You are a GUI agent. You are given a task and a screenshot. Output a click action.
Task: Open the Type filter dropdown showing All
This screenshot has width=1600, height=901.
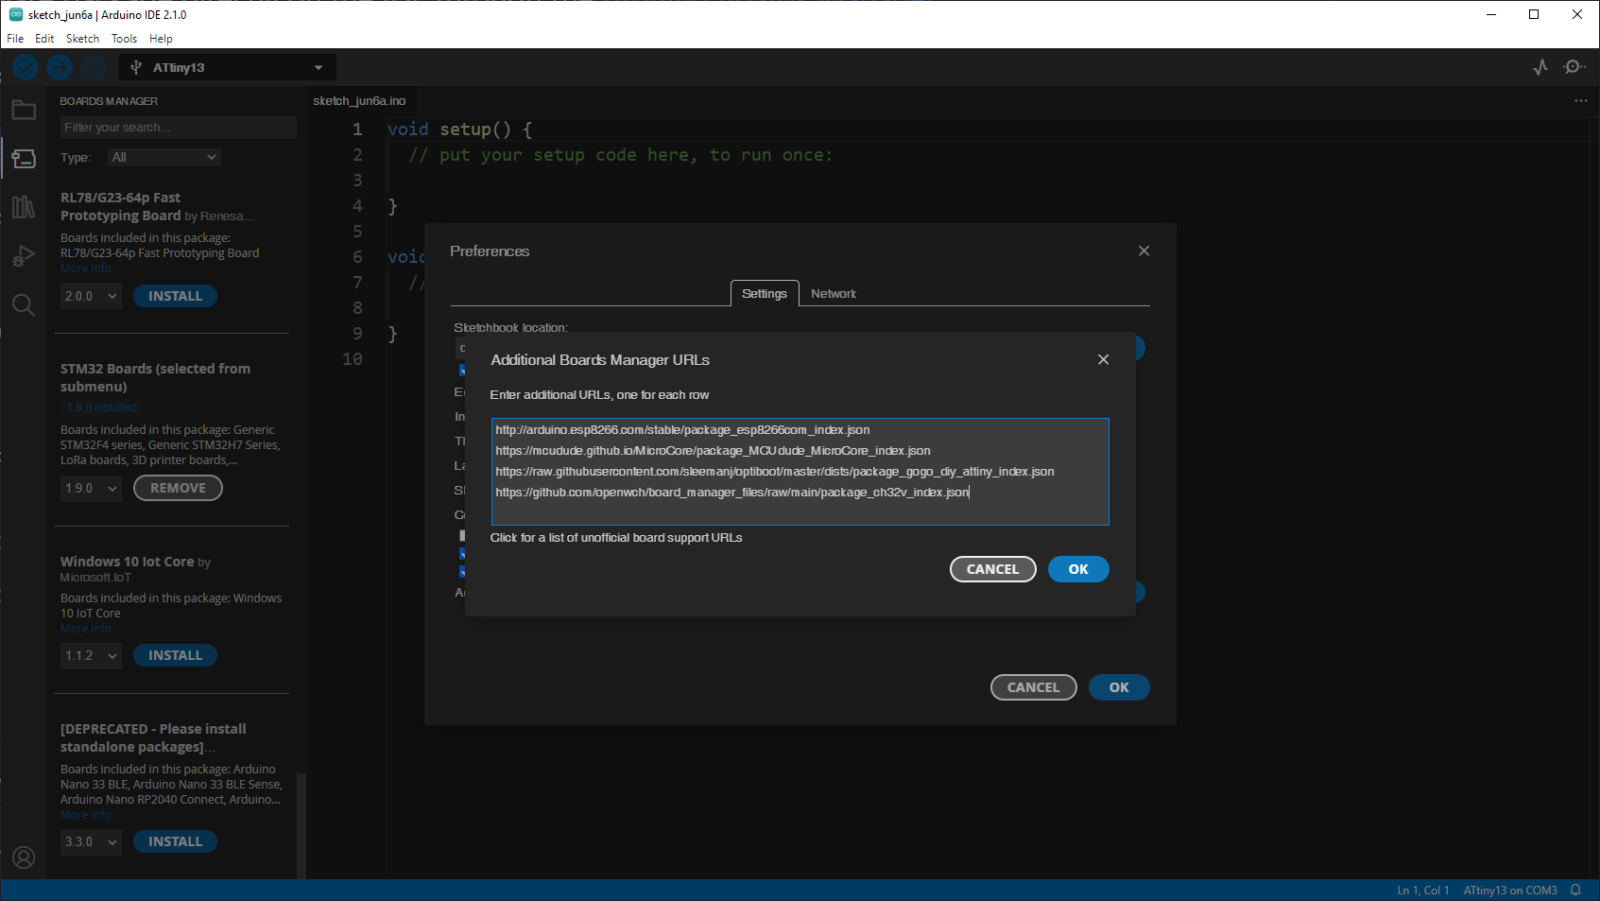(163, 157)
